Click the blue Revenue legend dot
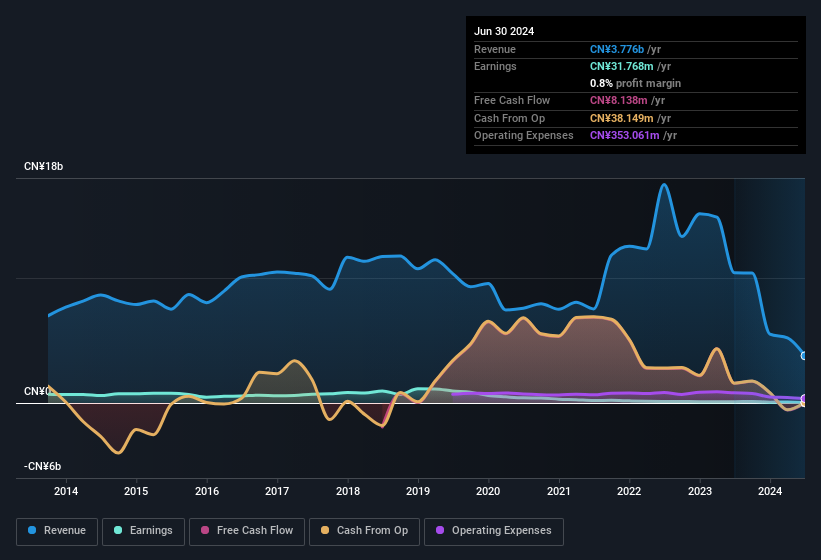This screenshot has height=560, width=821. (33, 531)
